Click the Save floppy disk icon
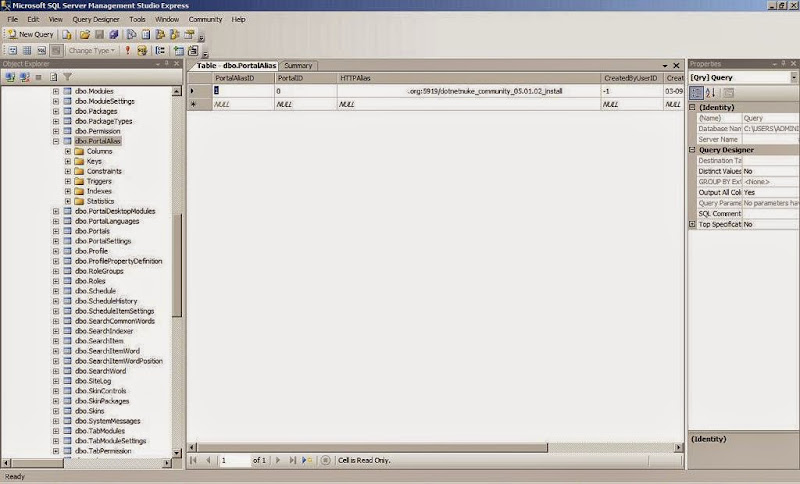Screen dimensions: 800x484 99,34
